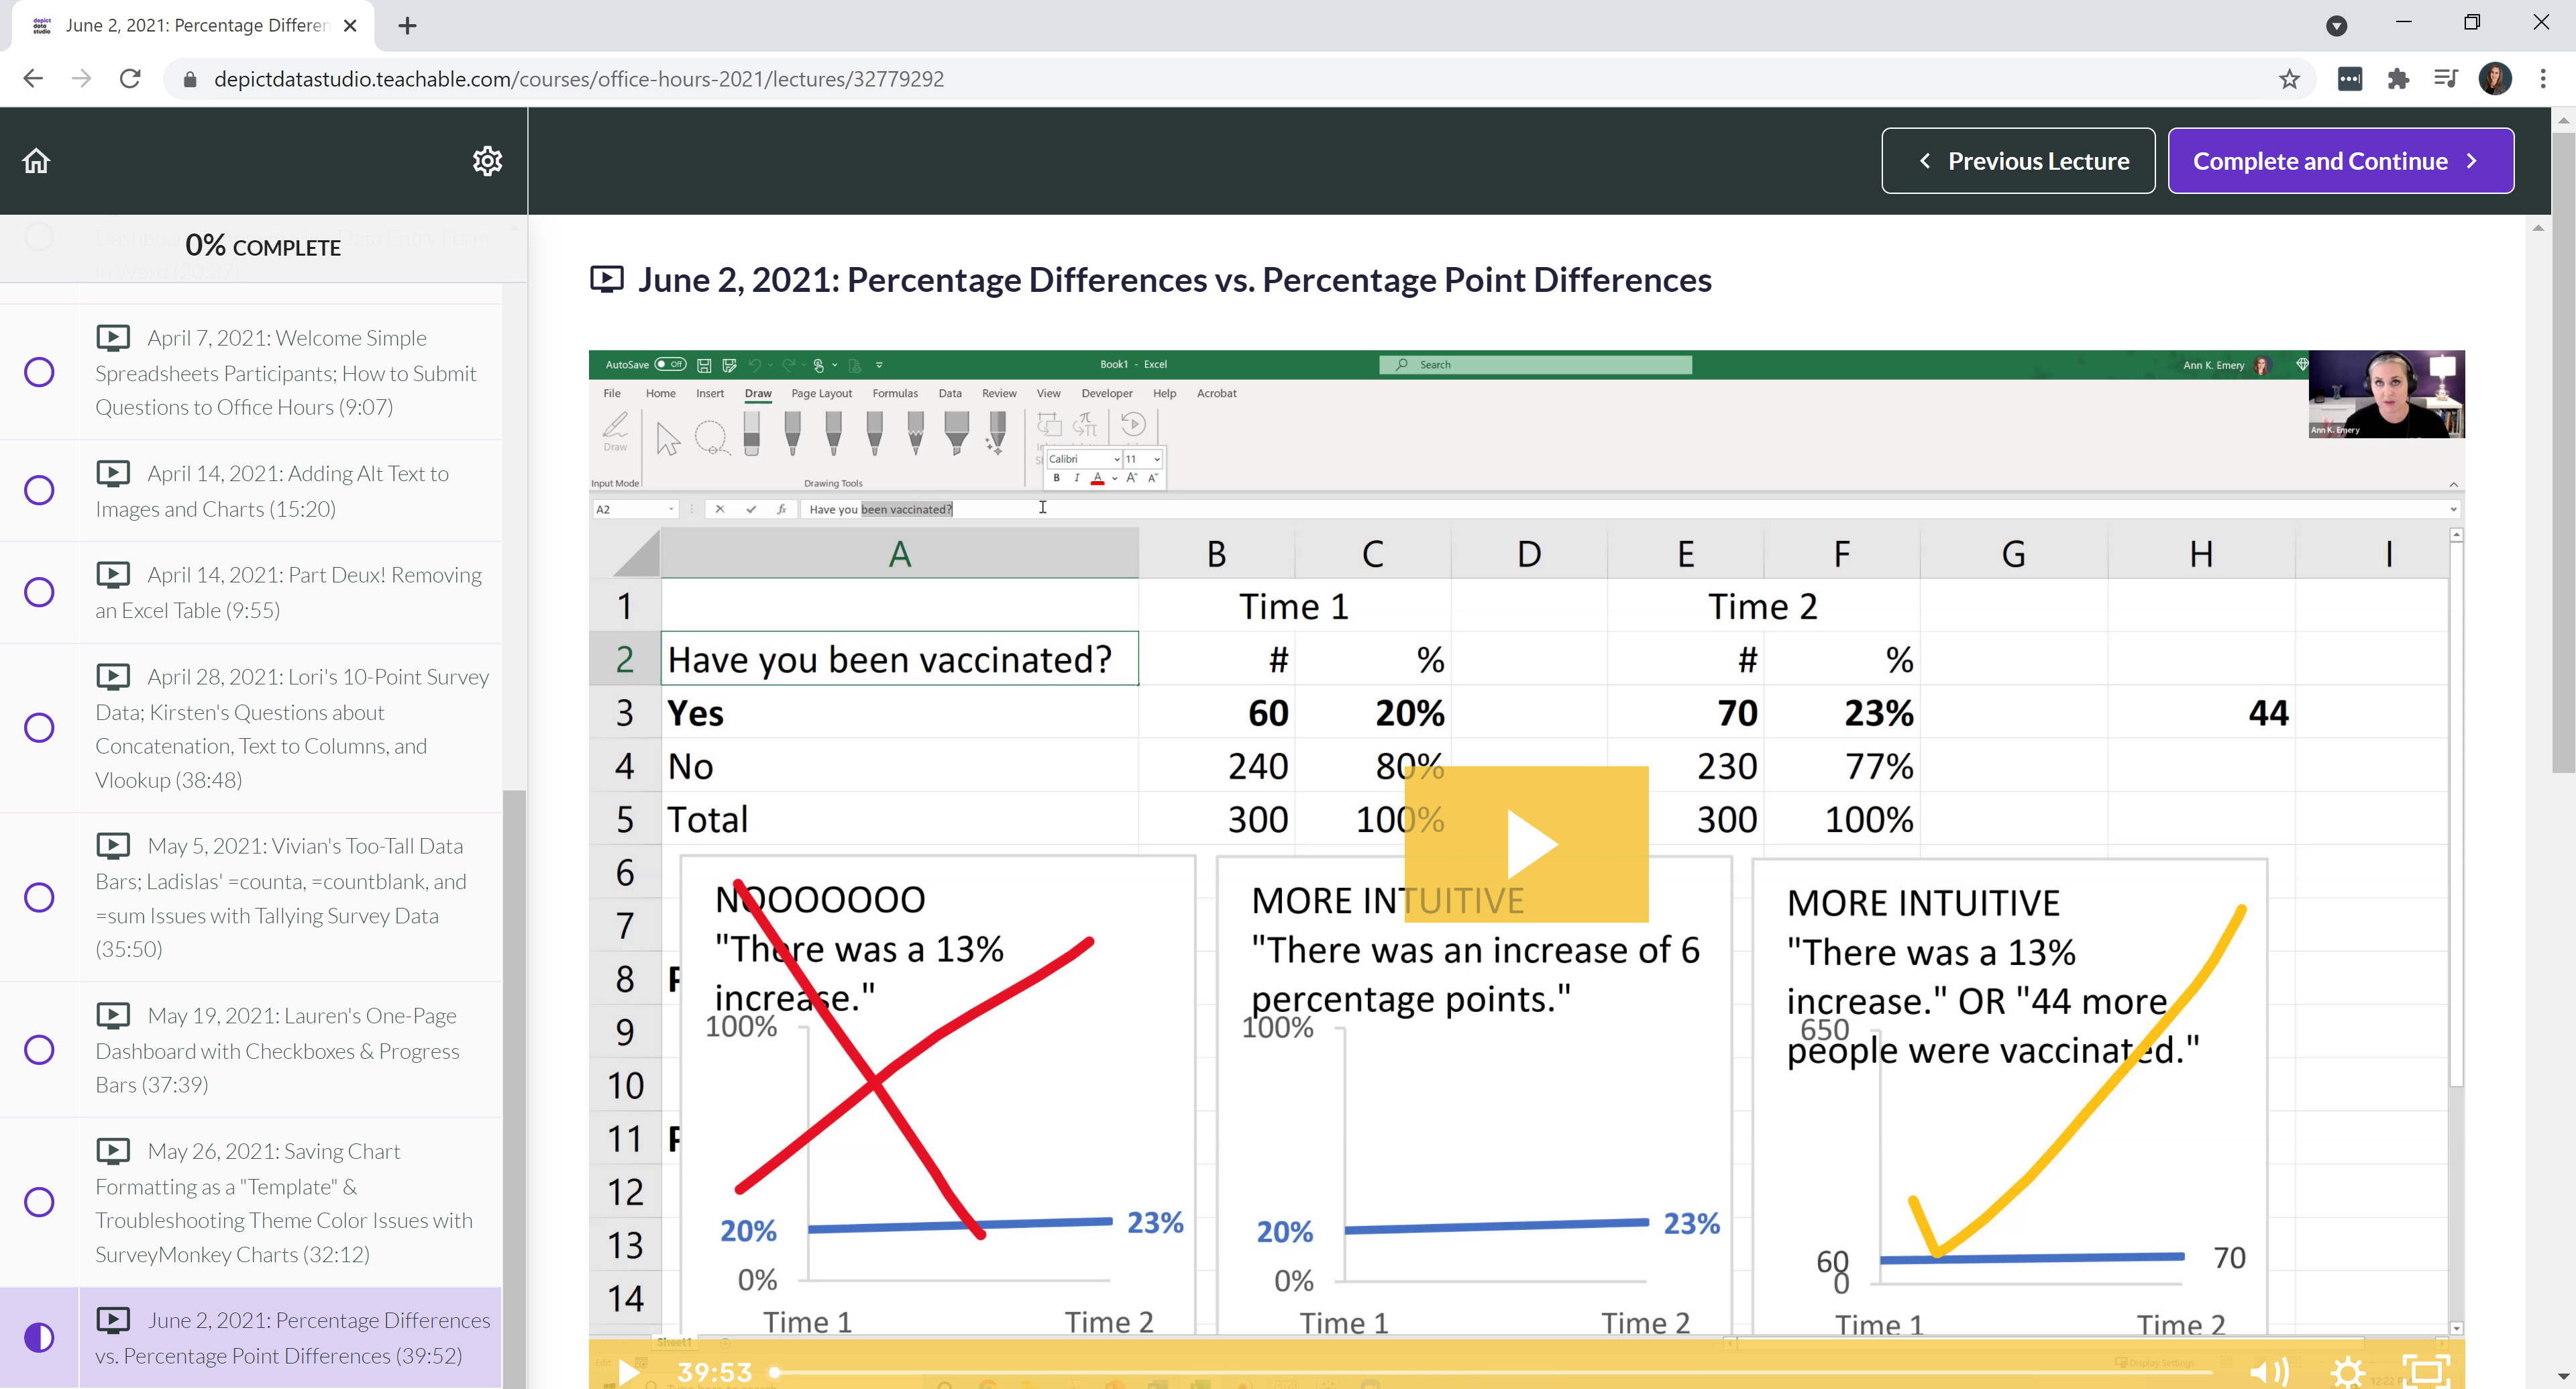Open the dark square extension with three dots
2576x1389 pixels.
pos(2350,79)
